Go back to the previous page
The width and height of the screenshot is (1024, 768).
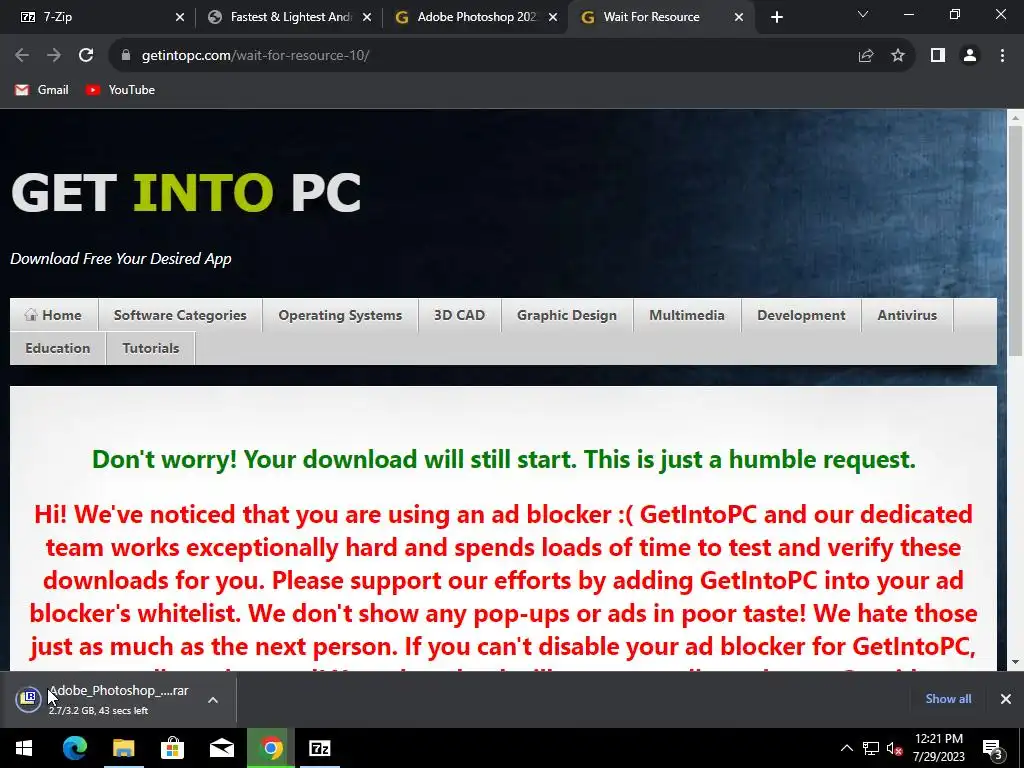pyautogui.click(x=22, y=56)
